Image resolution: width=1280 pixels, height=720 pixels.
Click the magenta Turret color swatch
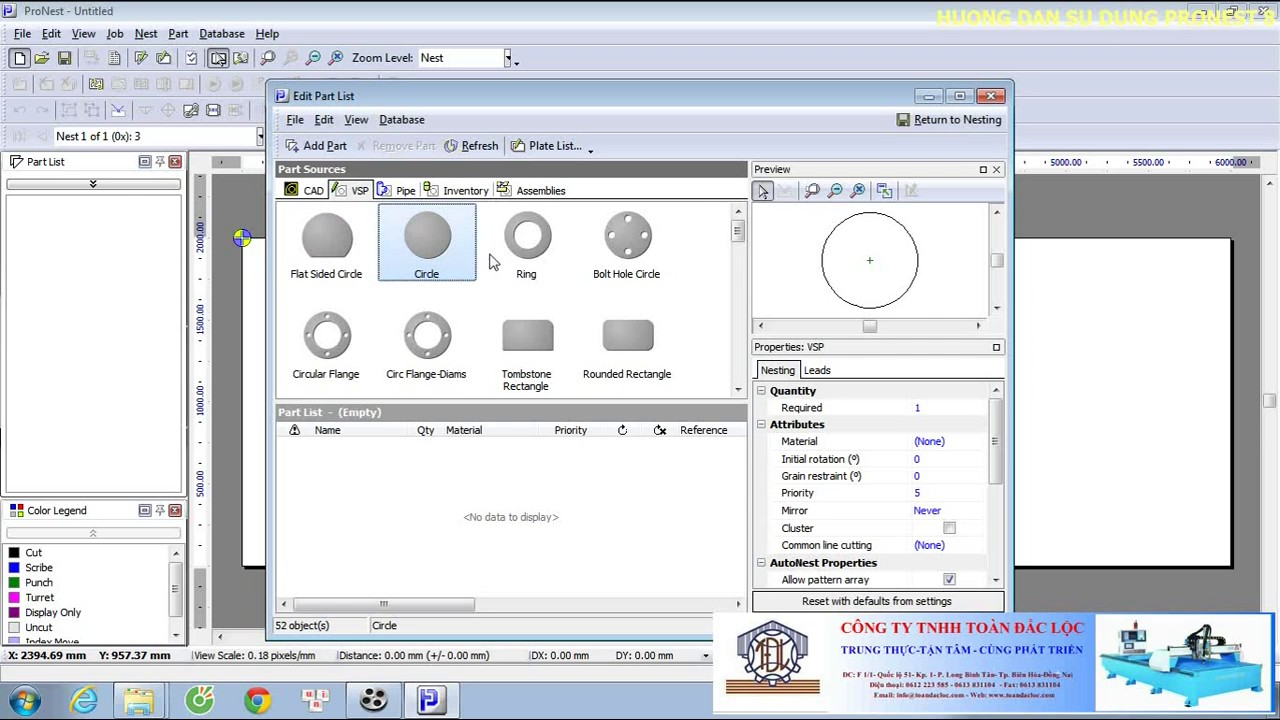[x=14, y=598]
